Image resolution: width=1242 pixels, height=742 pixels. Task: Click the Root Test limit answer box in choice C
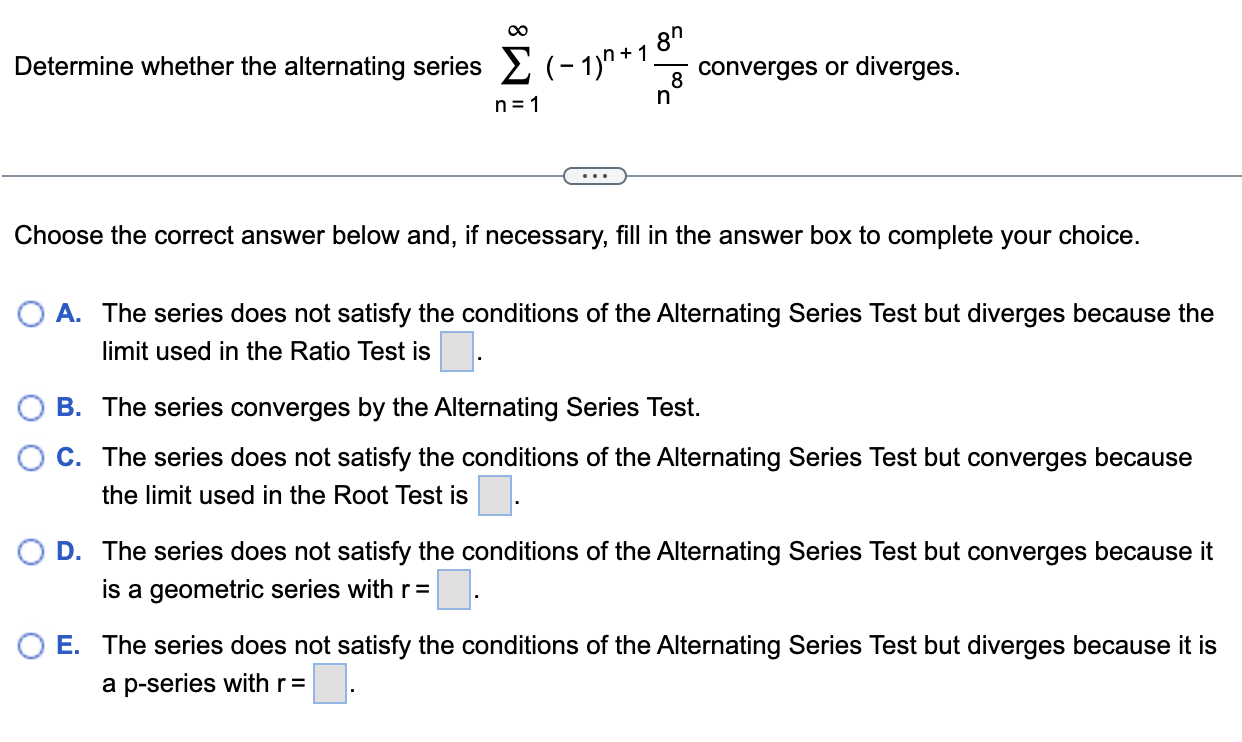coord(494,495)
